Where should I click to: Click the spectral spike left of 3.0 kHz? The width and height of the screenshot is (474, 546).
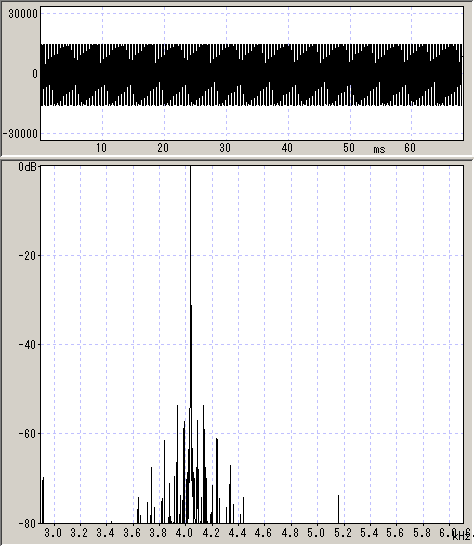click(43, 500)
